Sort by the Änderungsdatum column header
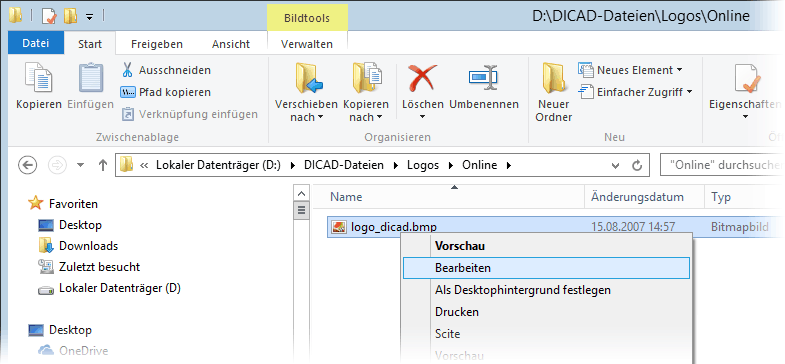 (x=637, y=197)
